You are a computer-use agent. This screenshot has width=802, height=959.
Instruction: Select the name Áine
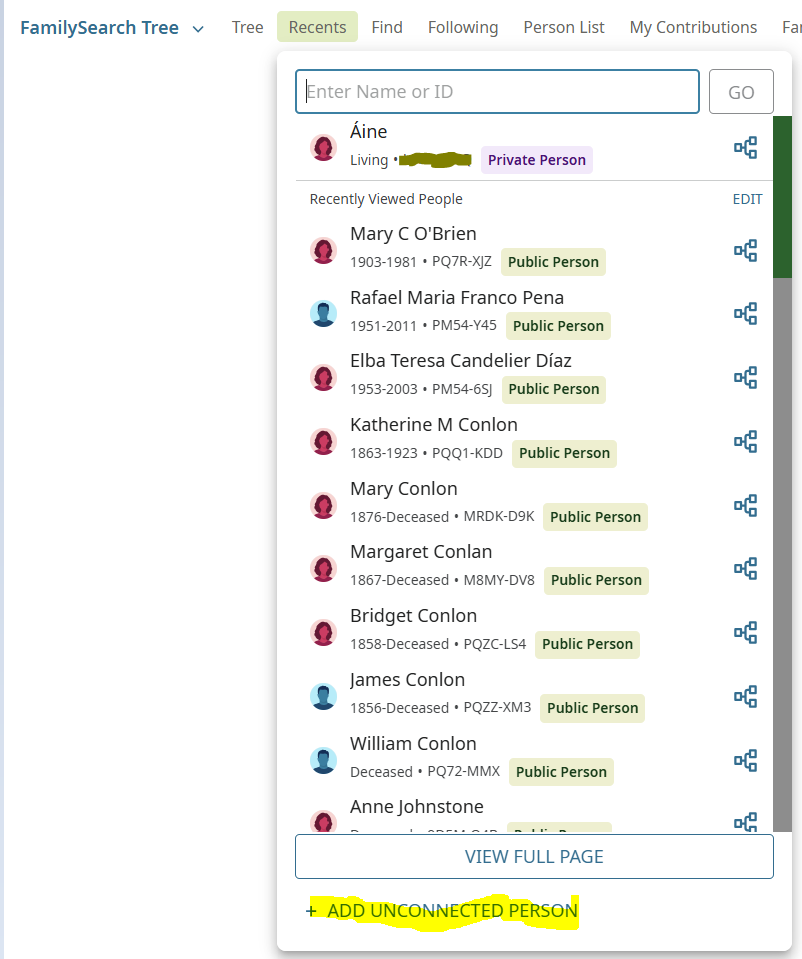[368, 131]
